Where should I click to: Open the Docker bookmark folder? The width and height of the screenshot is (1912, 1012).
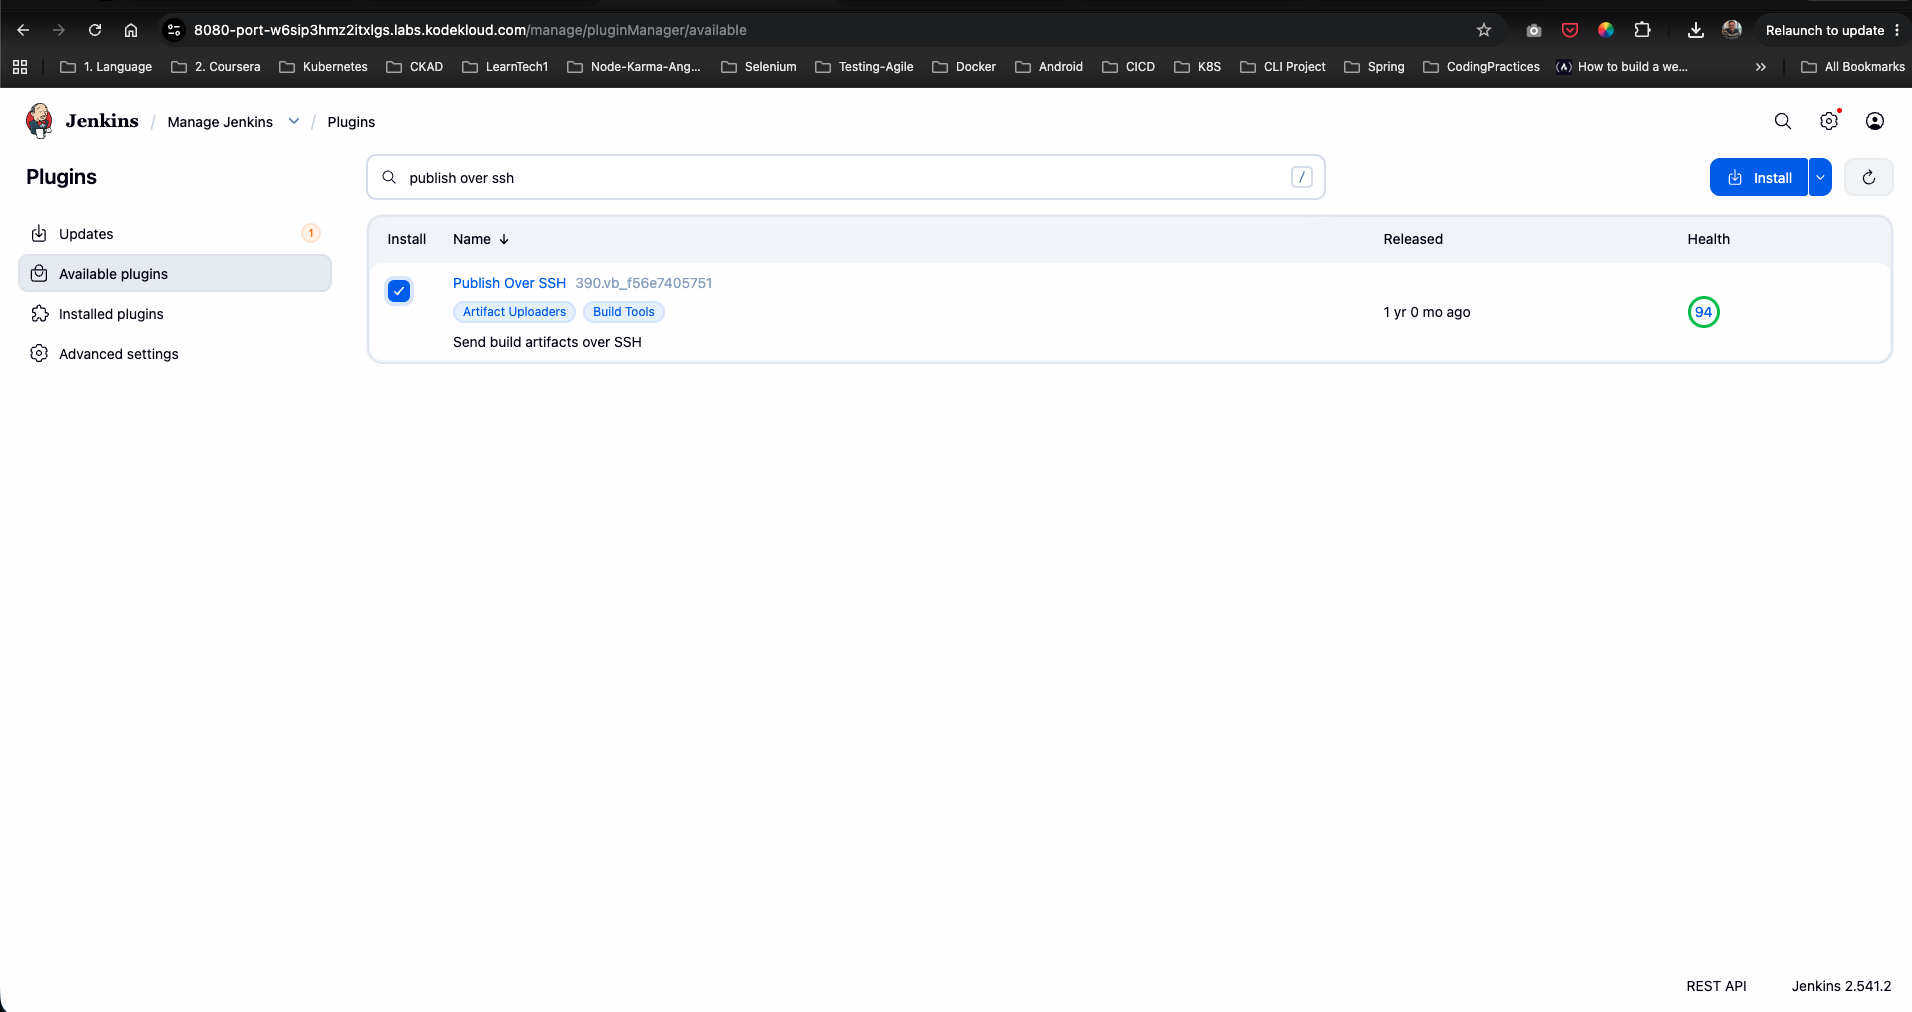click(x=965, y=67)
